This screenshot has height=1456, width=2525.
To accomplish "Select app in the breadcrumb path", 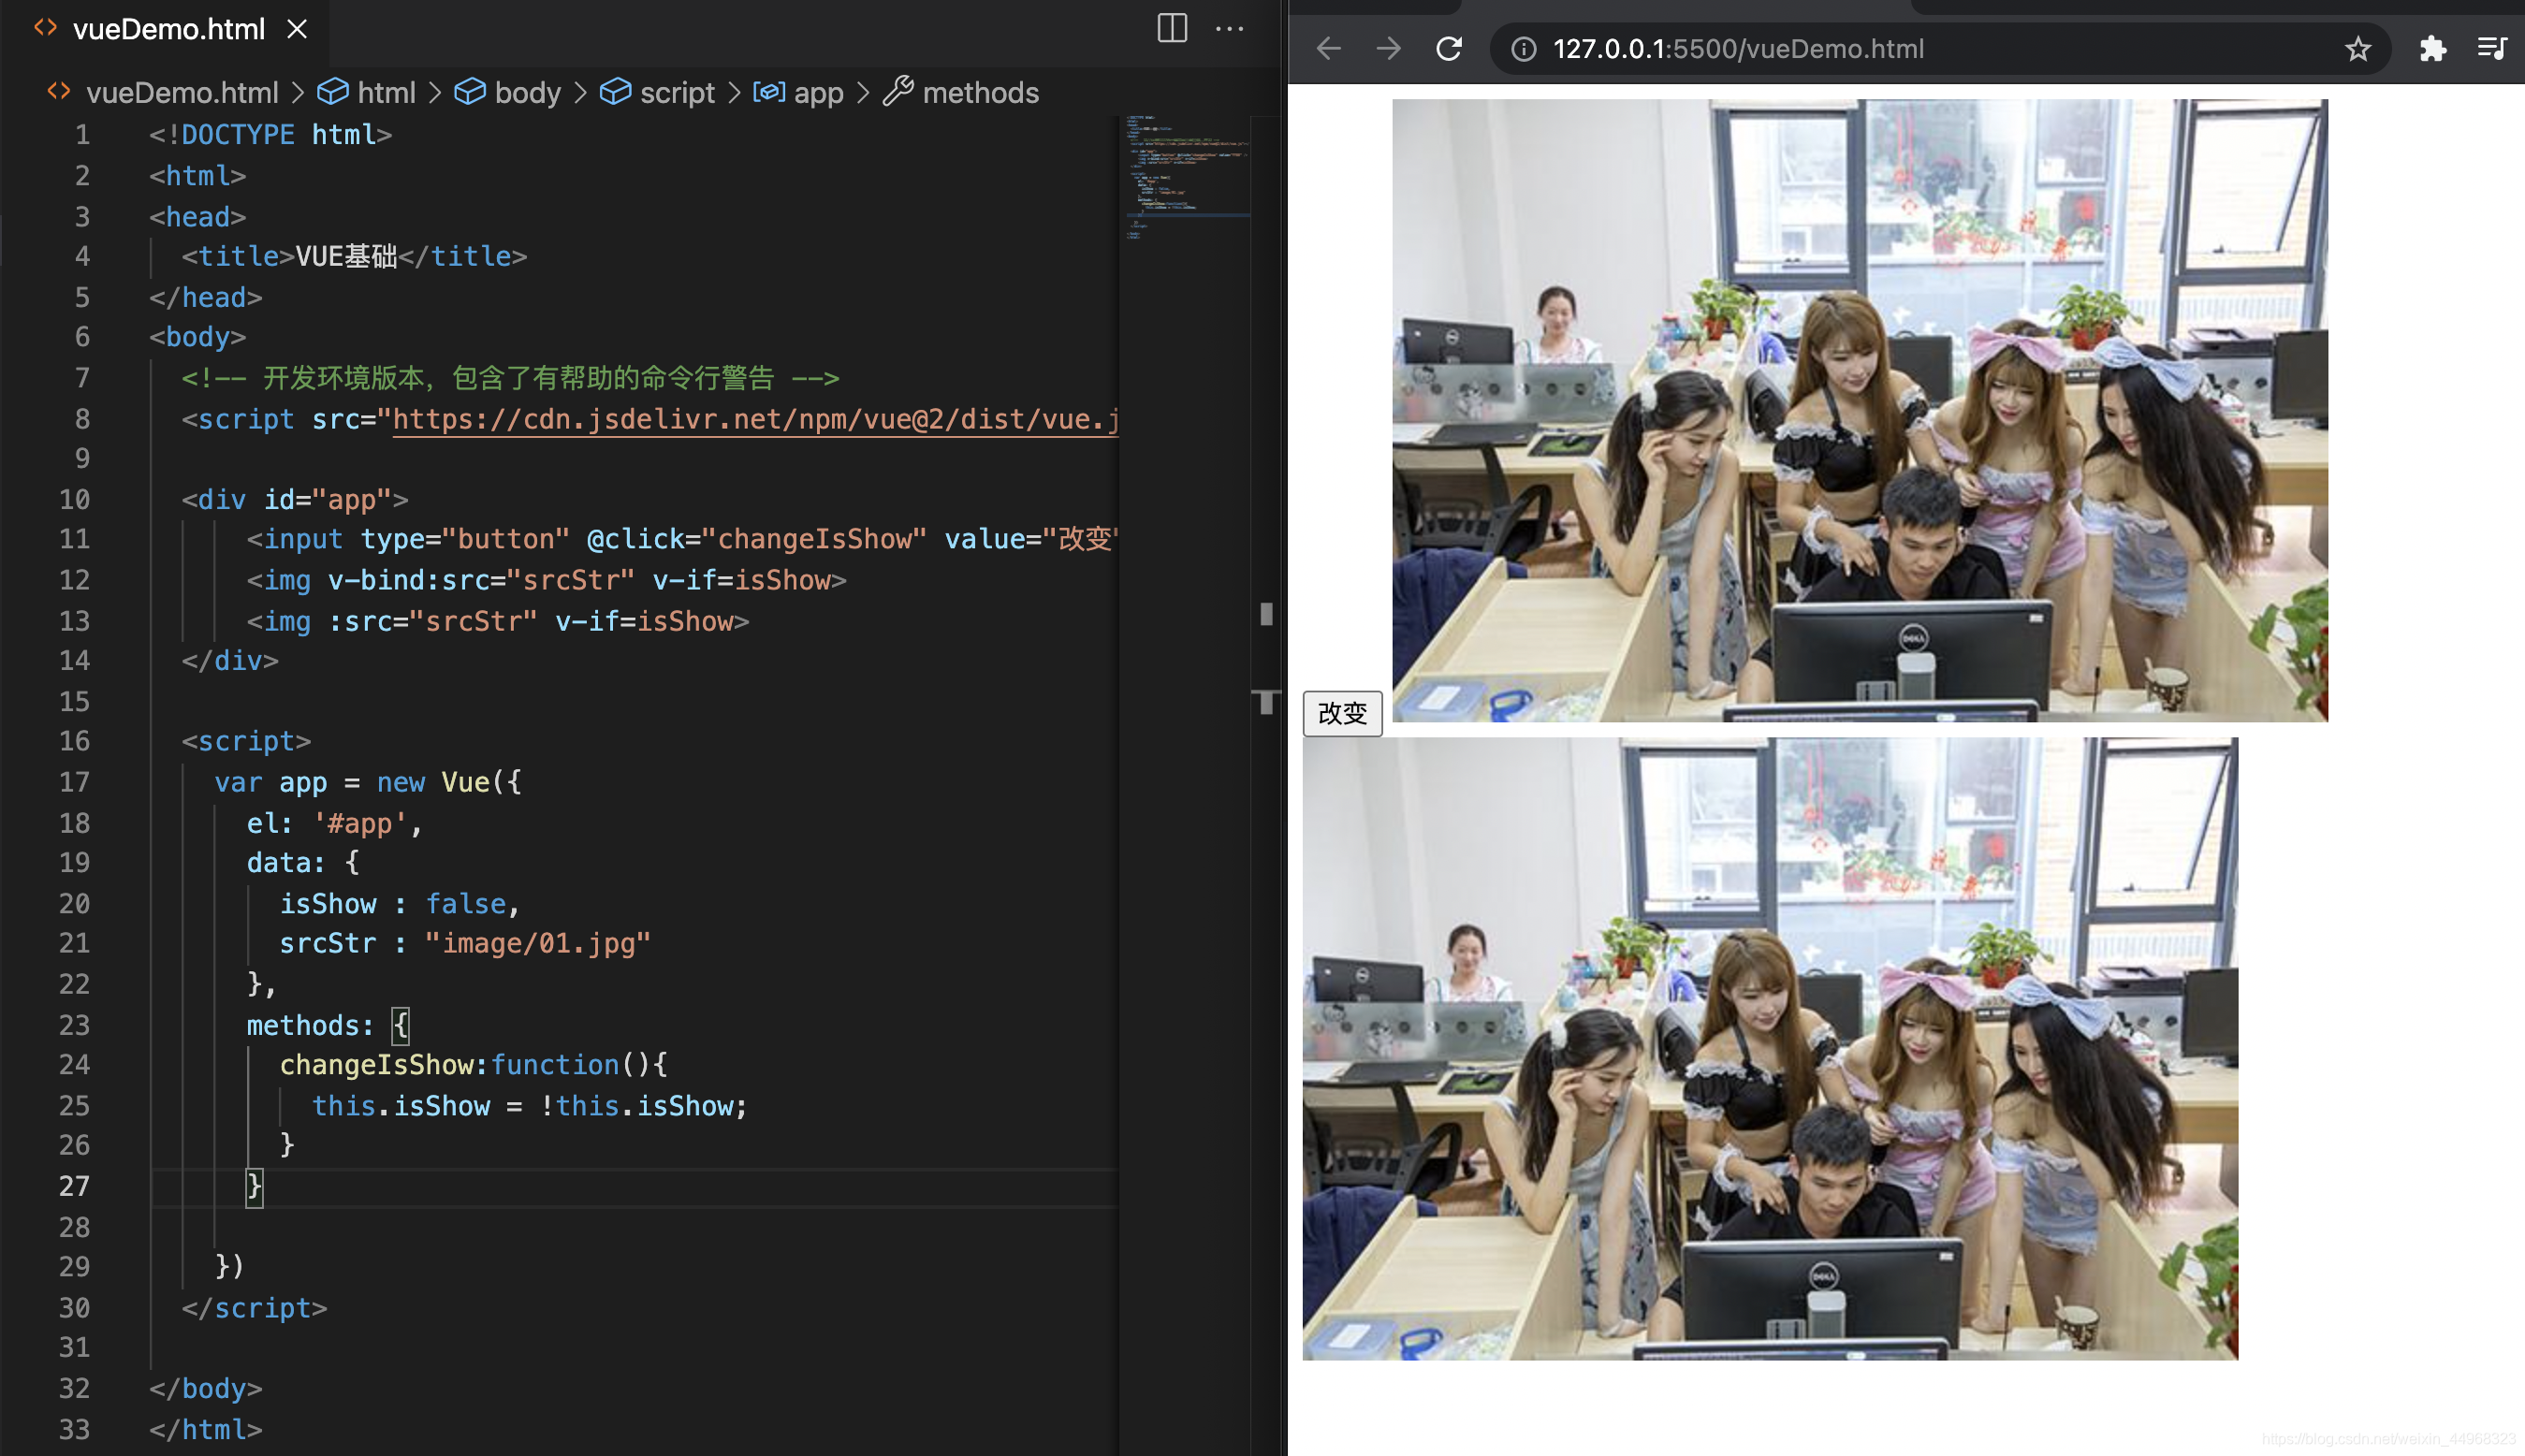I will 818,93.
